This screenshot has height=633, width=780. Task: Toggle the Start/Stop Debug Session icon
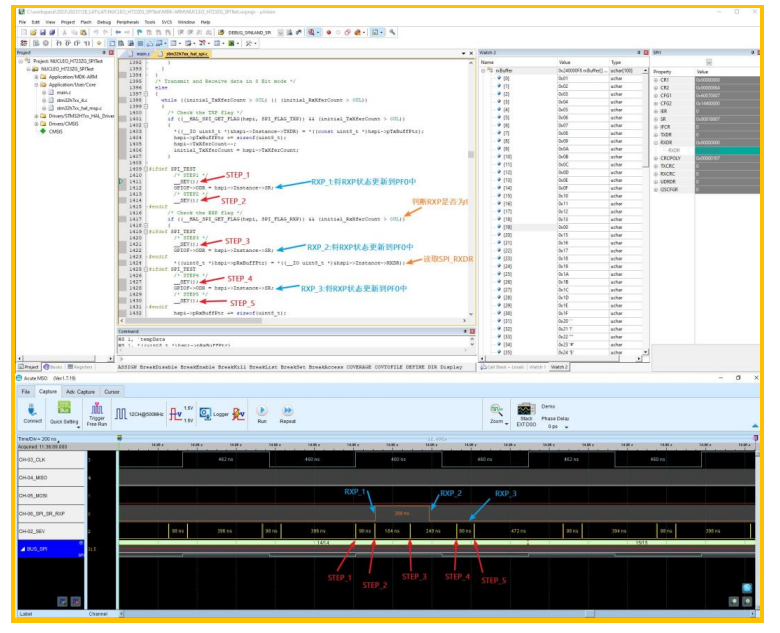311,32
